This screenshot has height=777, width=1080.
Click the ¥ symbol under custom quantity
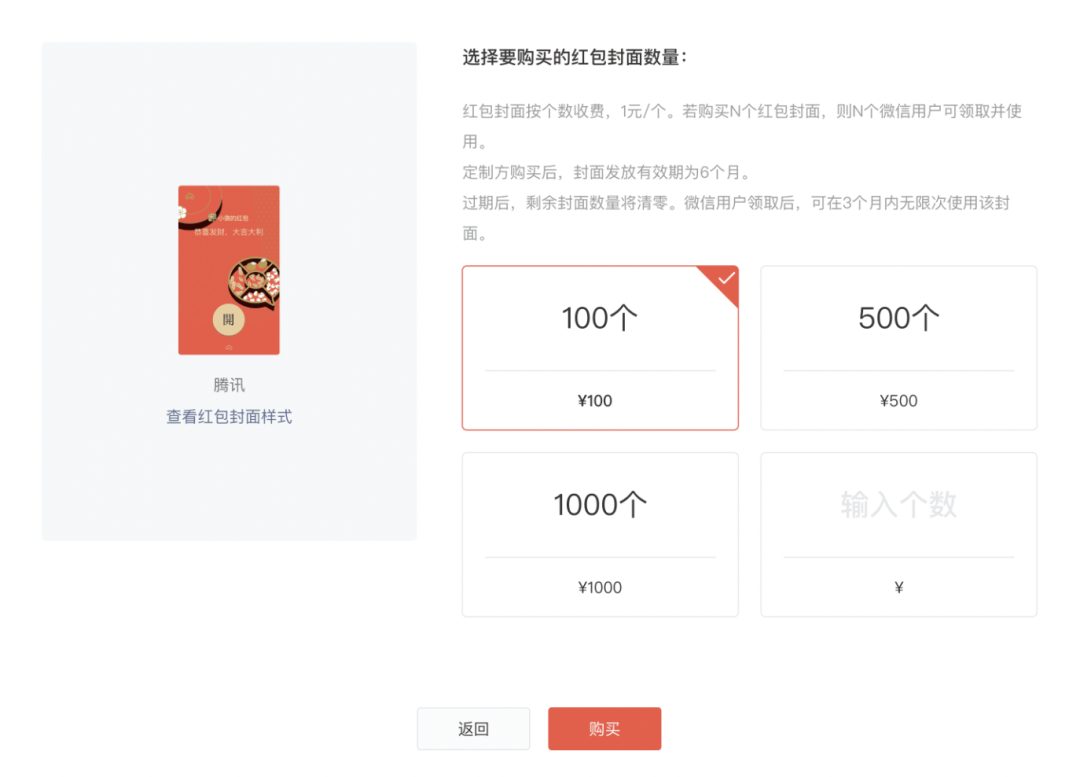click(x=898, y=588)
